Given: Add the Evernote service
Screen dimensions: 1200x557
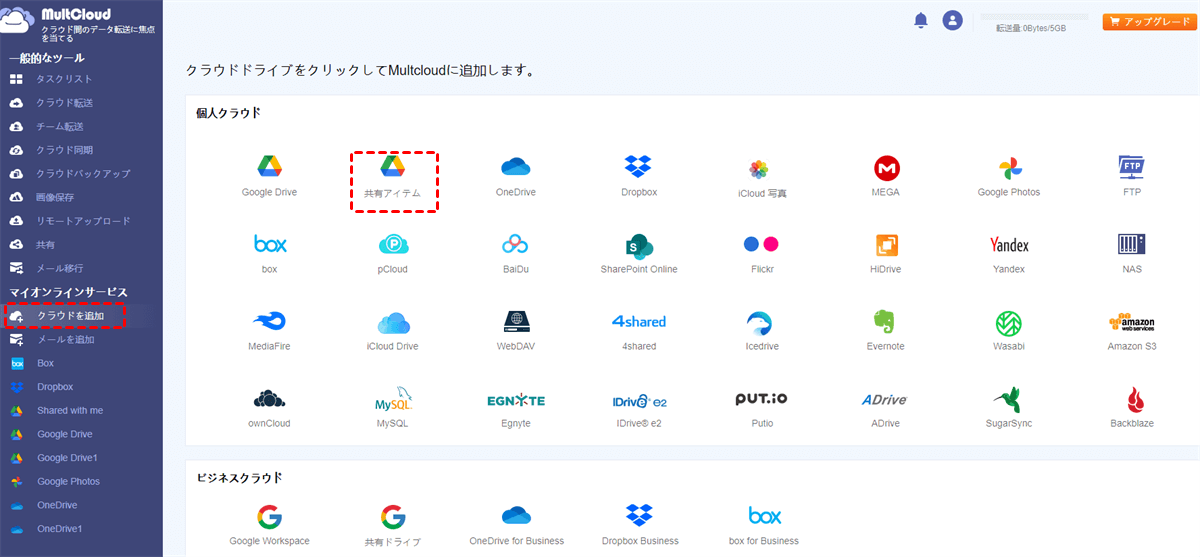Looking at the screenshot, I should [885, 321].
